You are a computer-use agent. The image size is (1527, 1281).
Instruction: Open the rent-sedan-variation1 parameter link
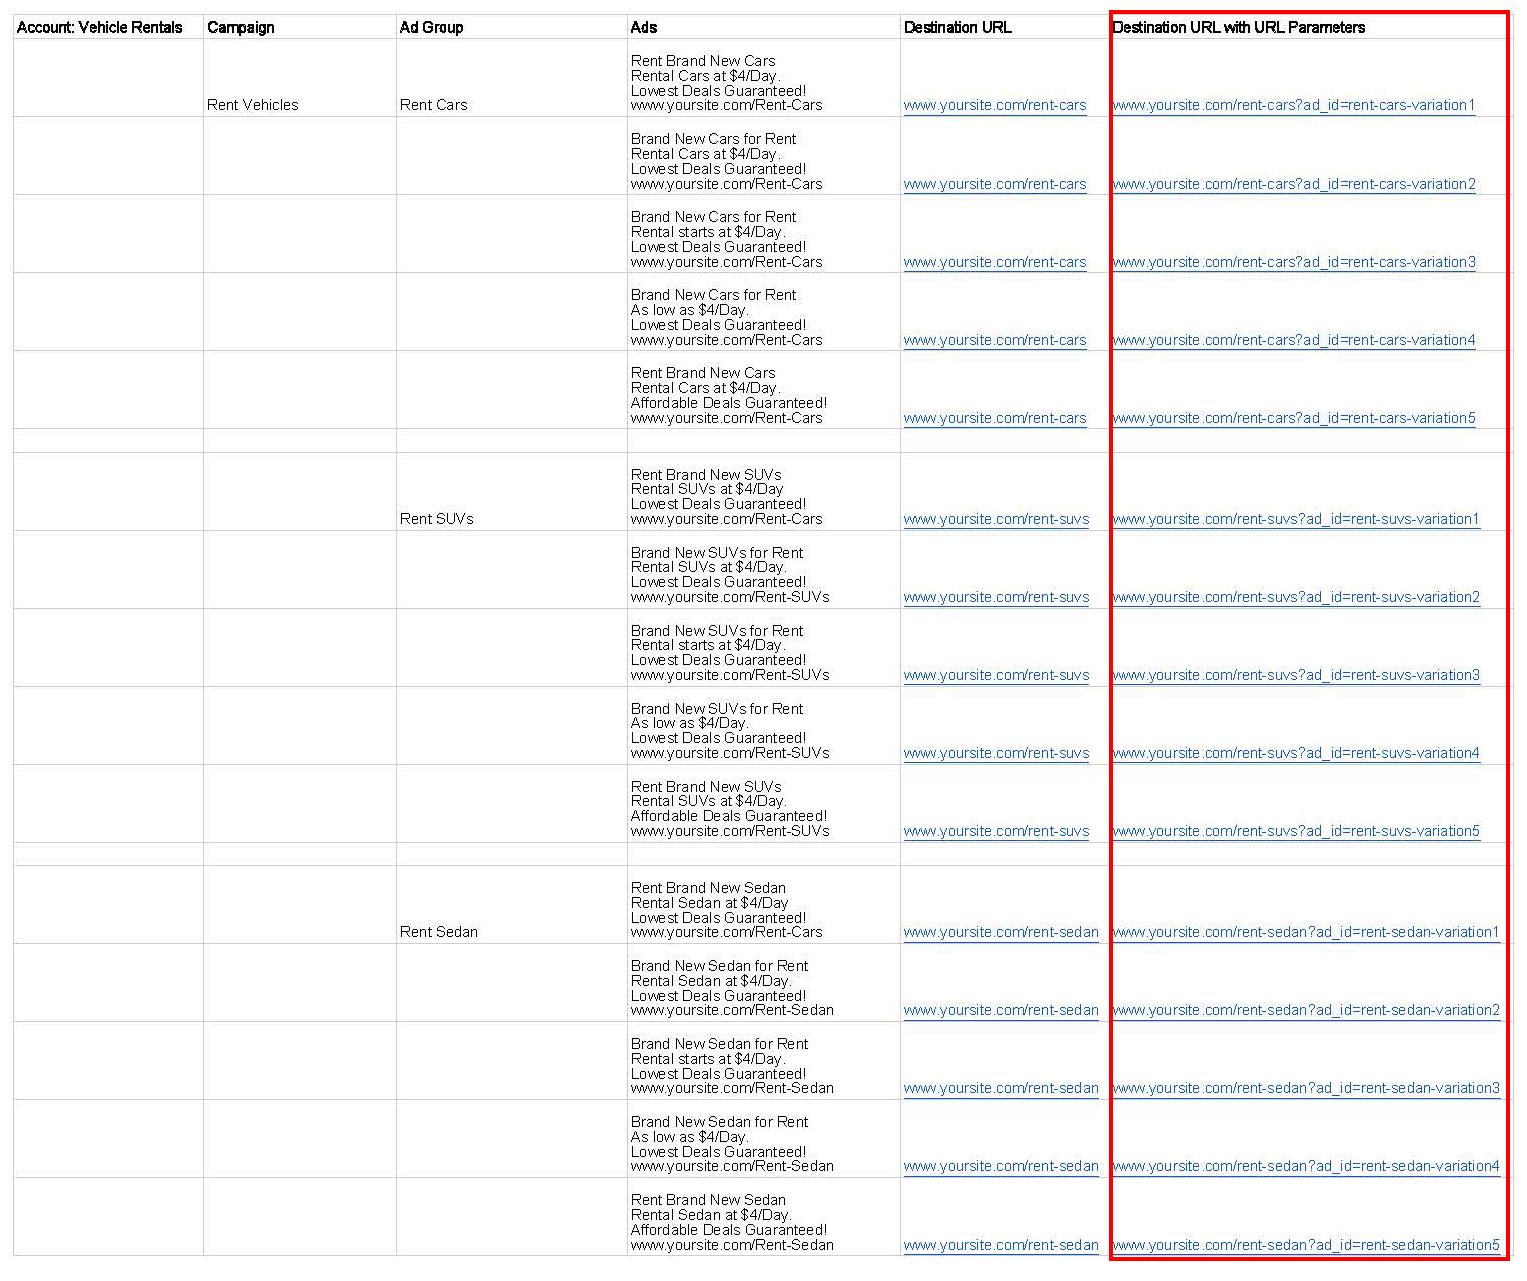point(1306,932)
